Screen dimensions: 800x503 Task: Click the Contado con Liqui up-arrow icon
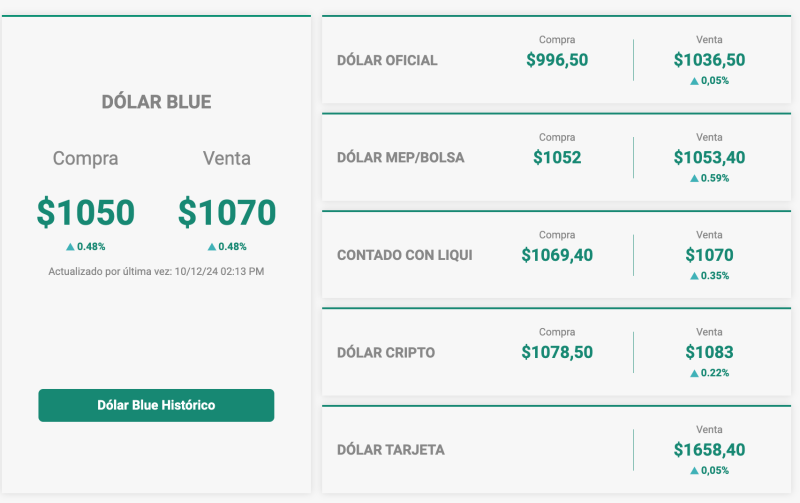694,275
